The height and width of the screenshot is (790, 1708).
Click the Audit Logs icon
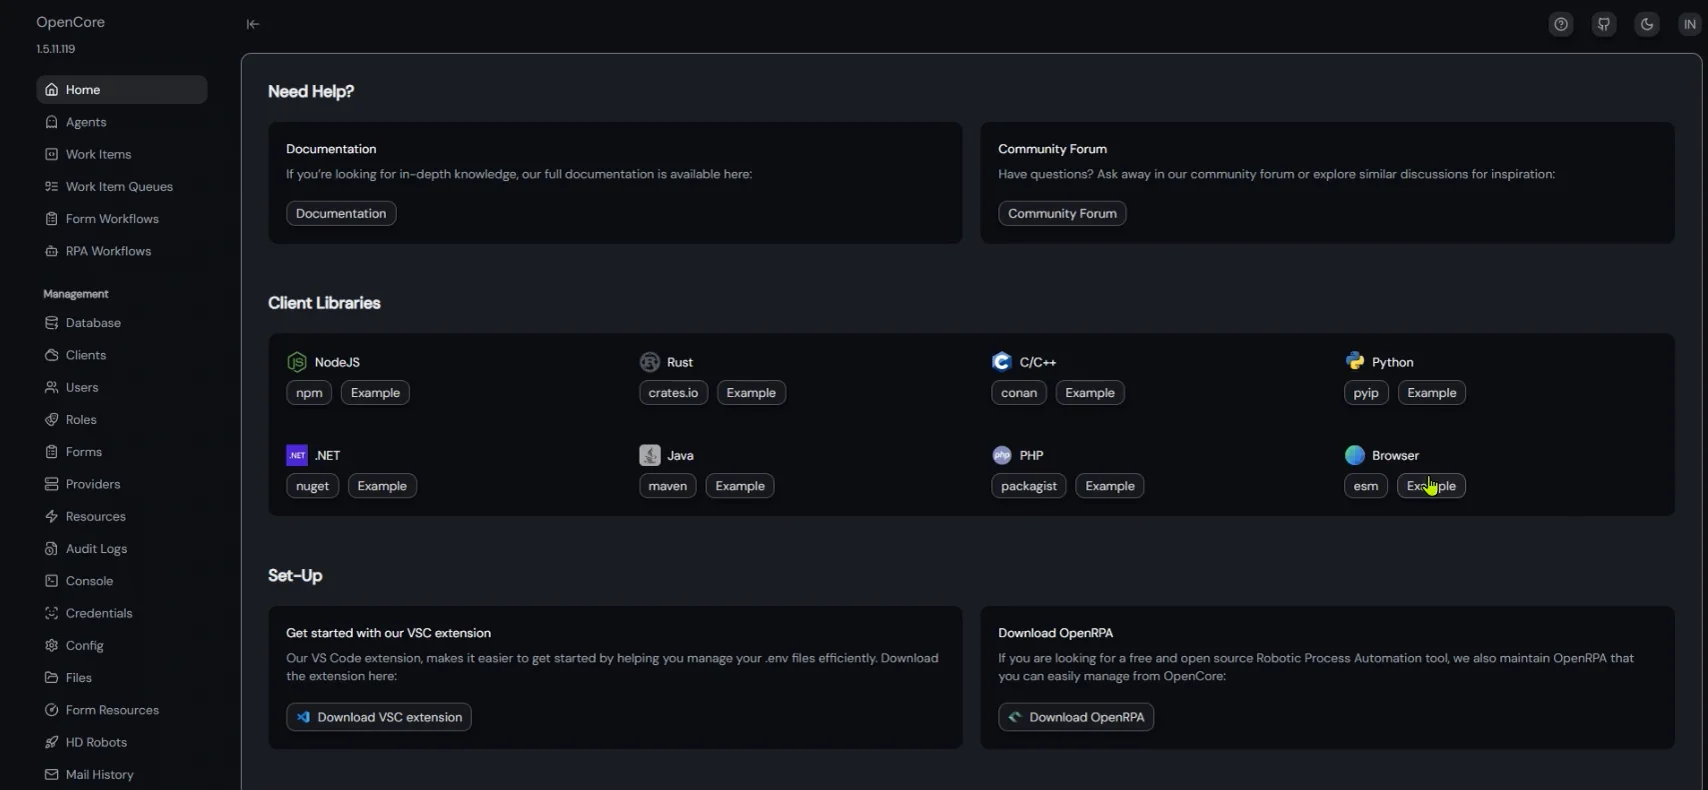pyautogui.click(x=52, y=549)
